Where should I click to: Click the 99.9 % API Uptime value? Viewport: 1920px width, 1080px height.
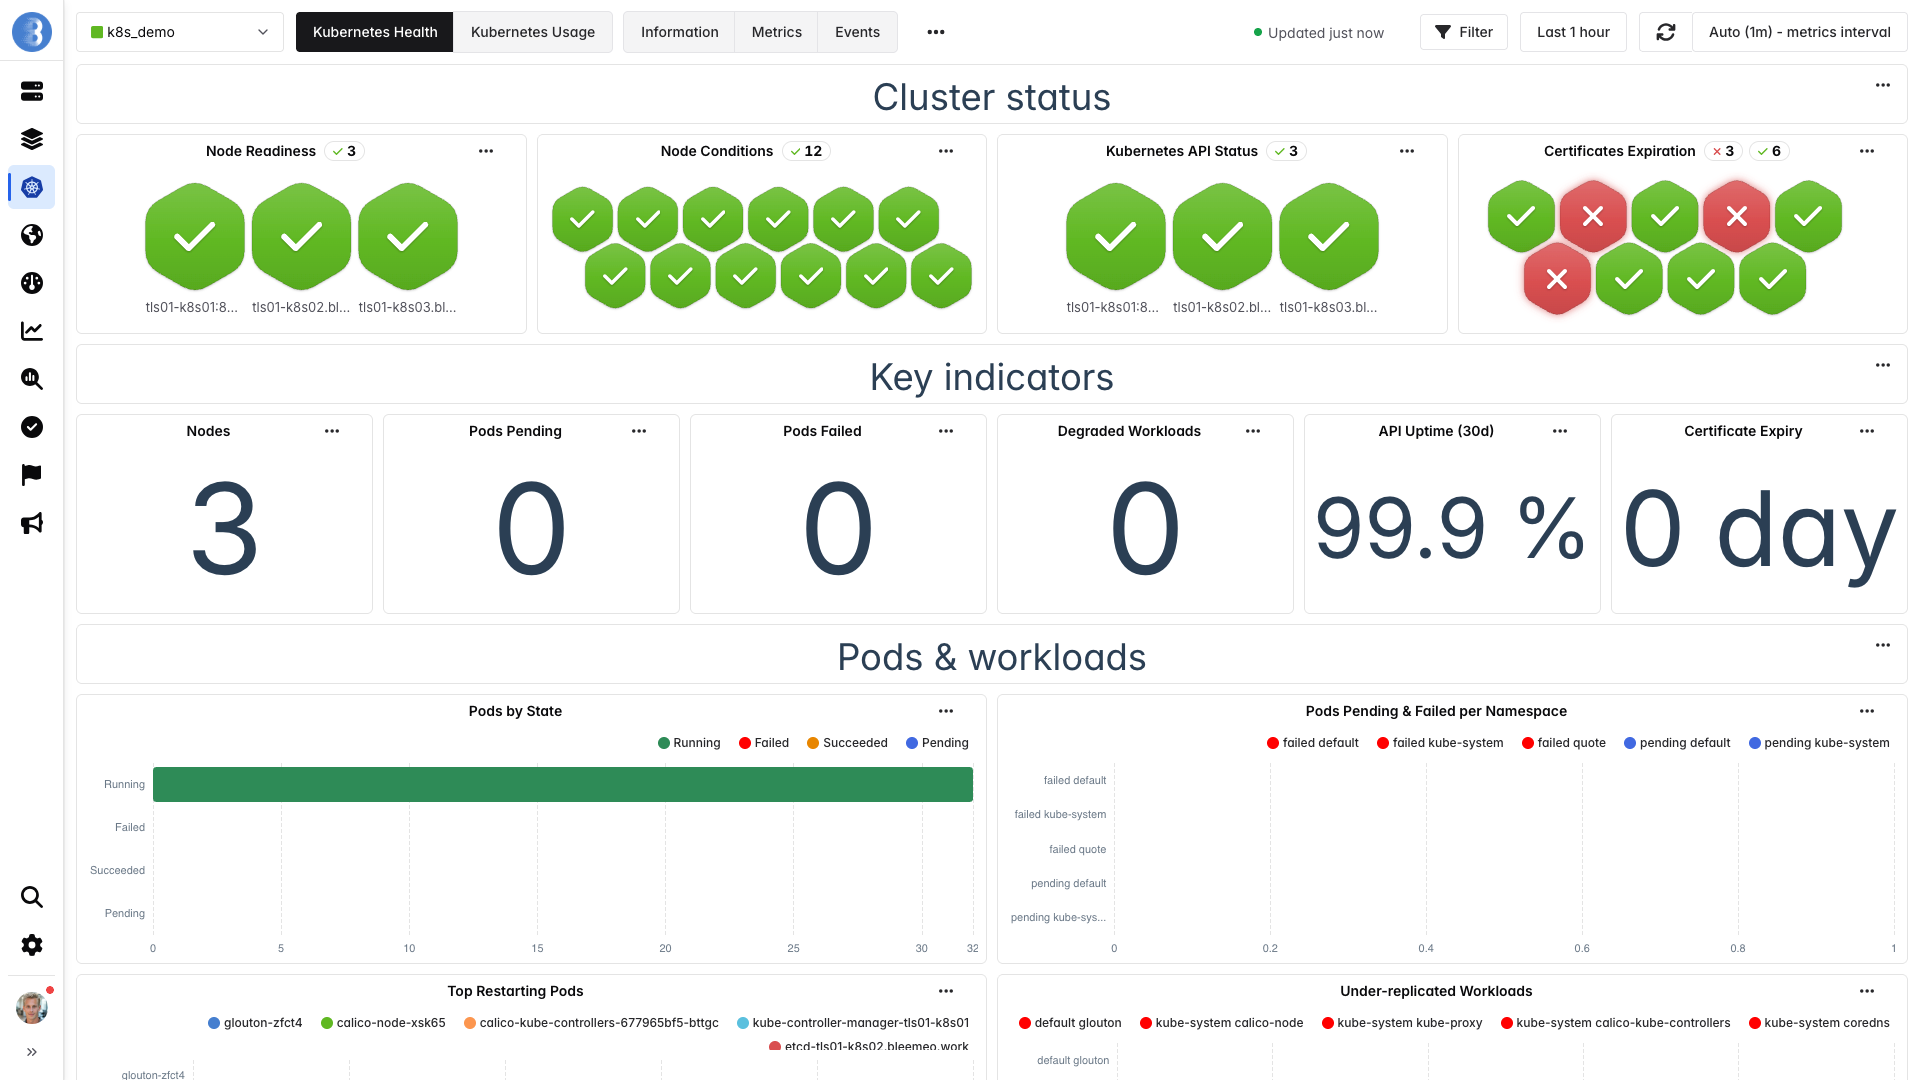point(1450,528)
